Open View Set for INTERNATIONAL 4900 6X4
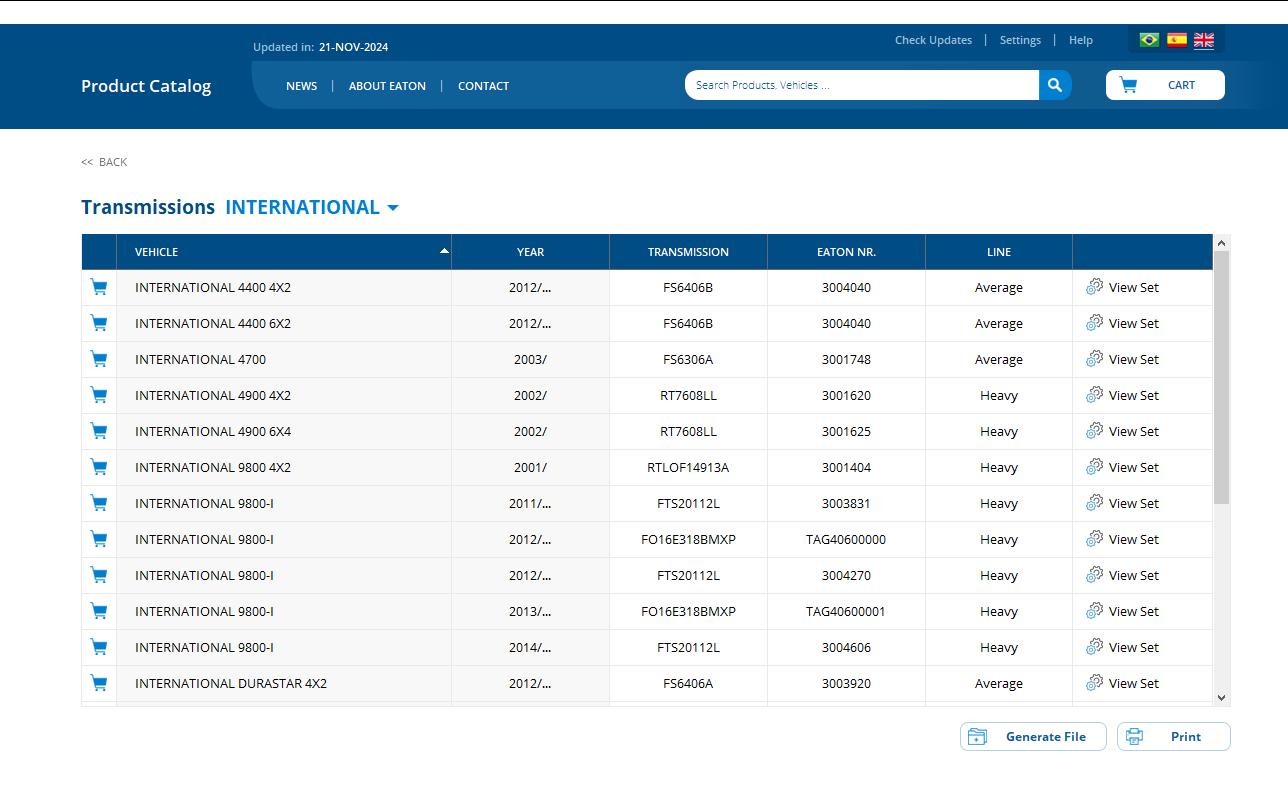 point(1123,431)
